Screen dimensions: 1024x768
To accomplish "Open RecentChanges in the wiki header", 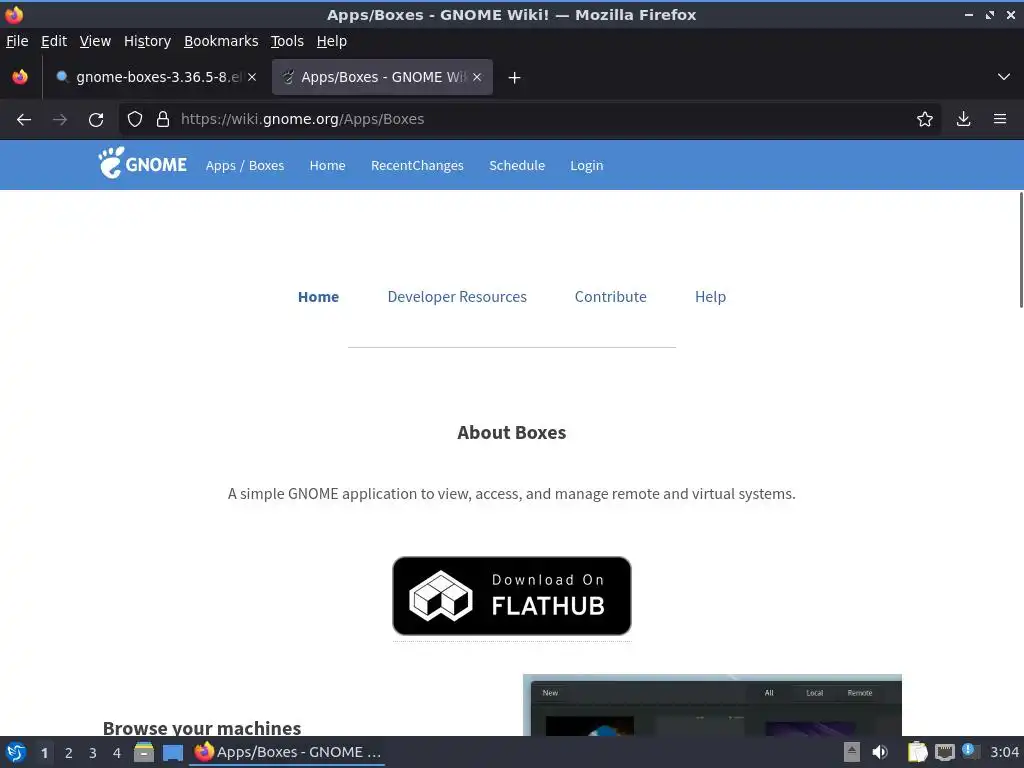I will pos(417,166).
